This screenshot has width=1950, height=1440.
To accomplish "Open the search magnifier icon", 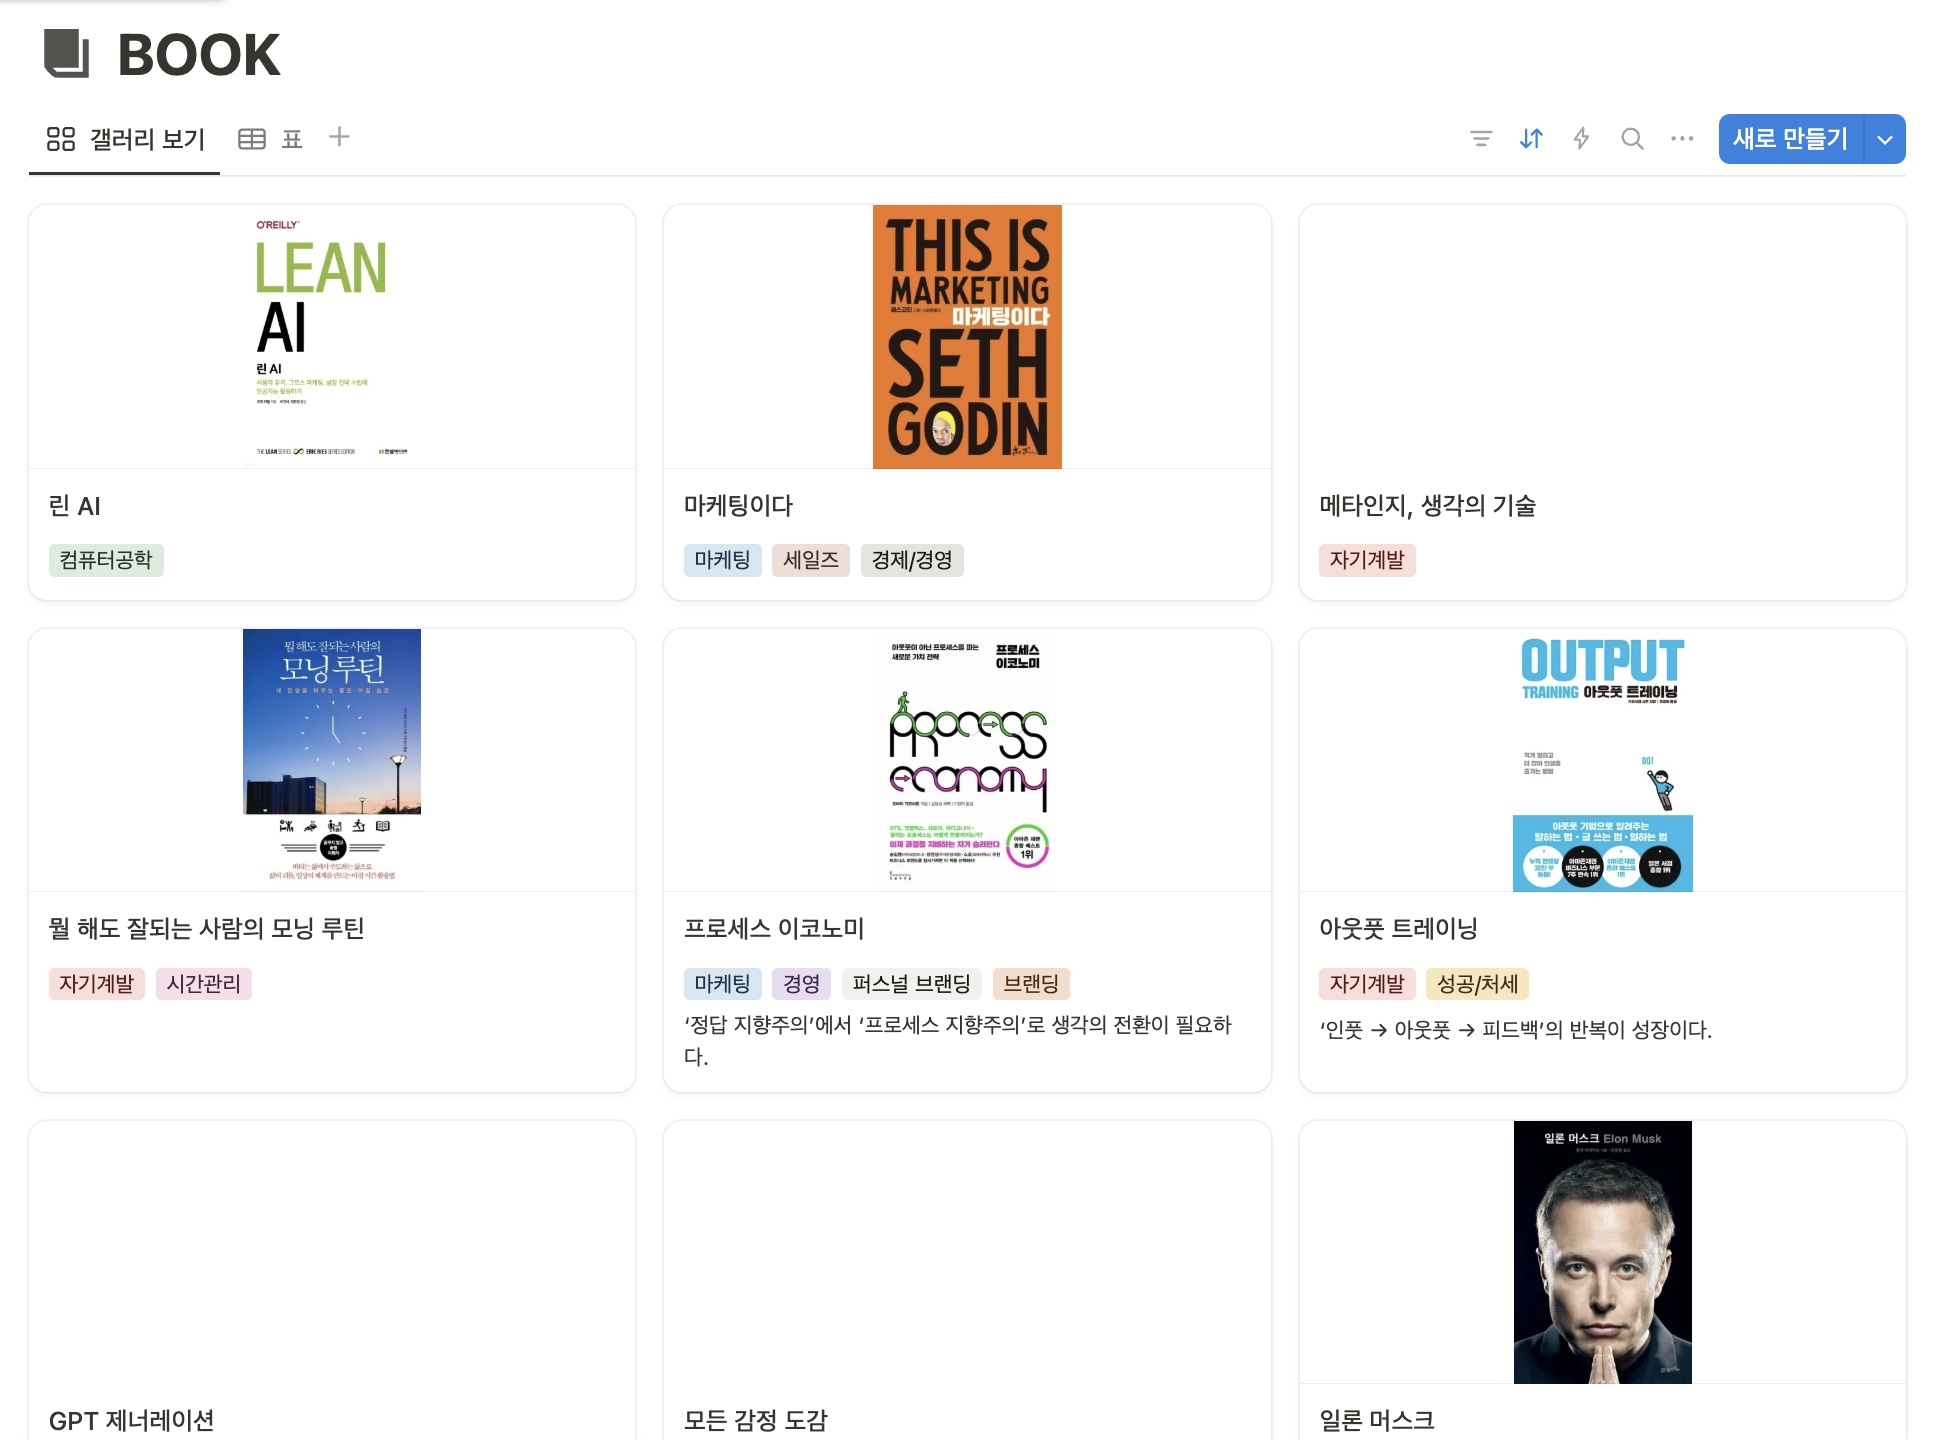I will pyautogui.click(x=1632, y=139).
